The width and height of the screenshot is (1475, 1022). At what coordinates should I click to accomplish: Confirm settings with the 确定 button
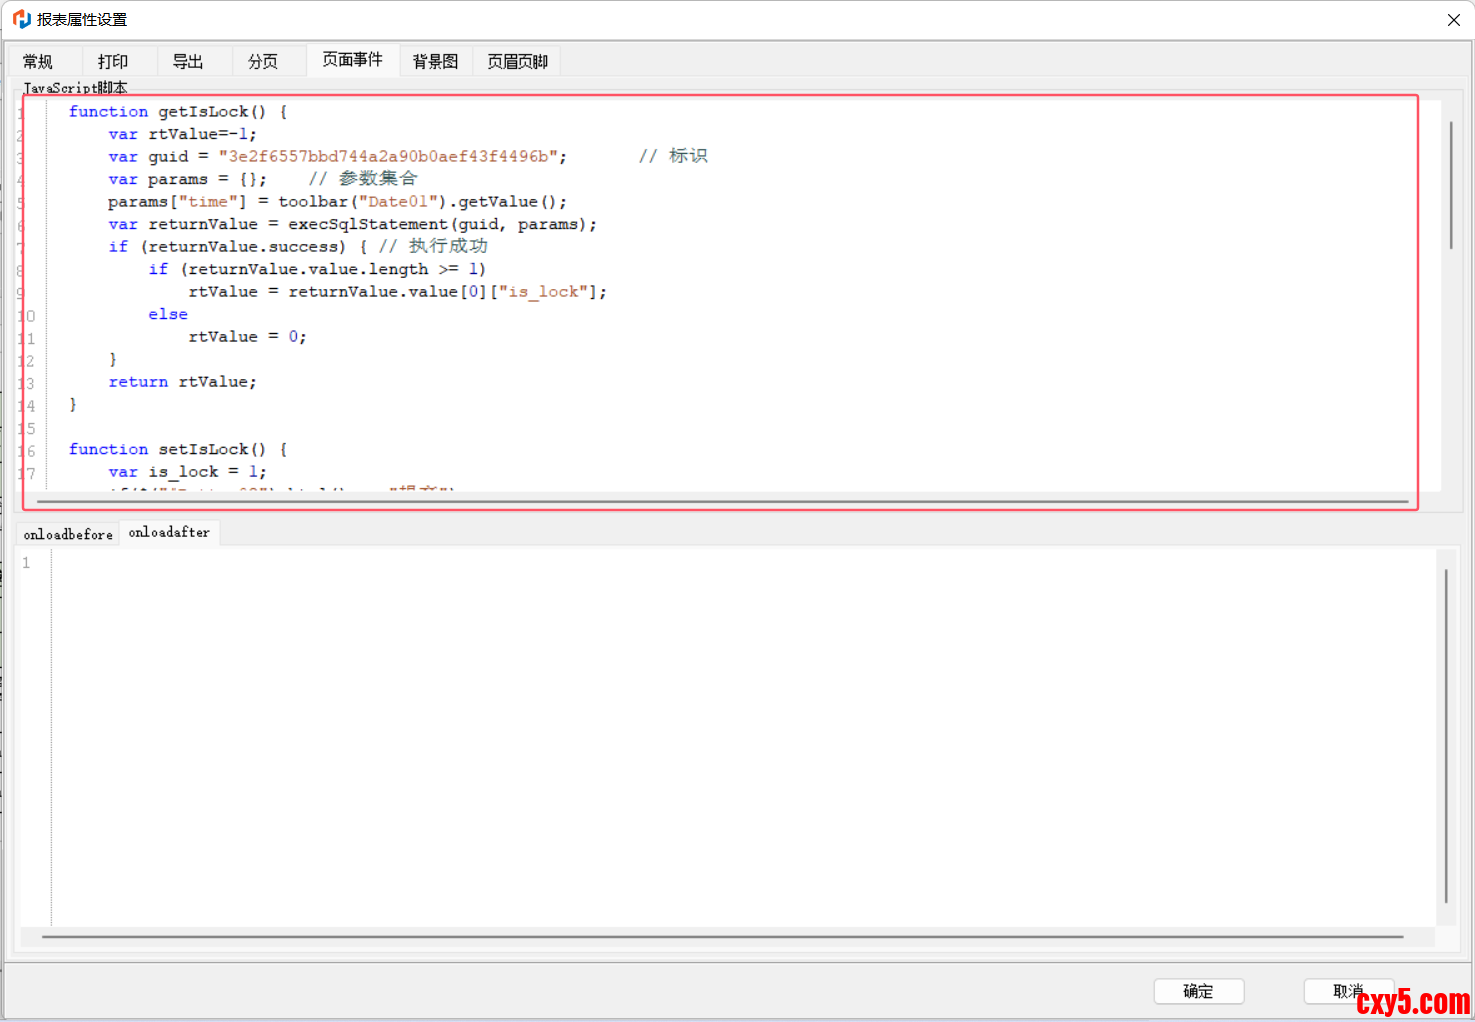(x=1198, y=991)
